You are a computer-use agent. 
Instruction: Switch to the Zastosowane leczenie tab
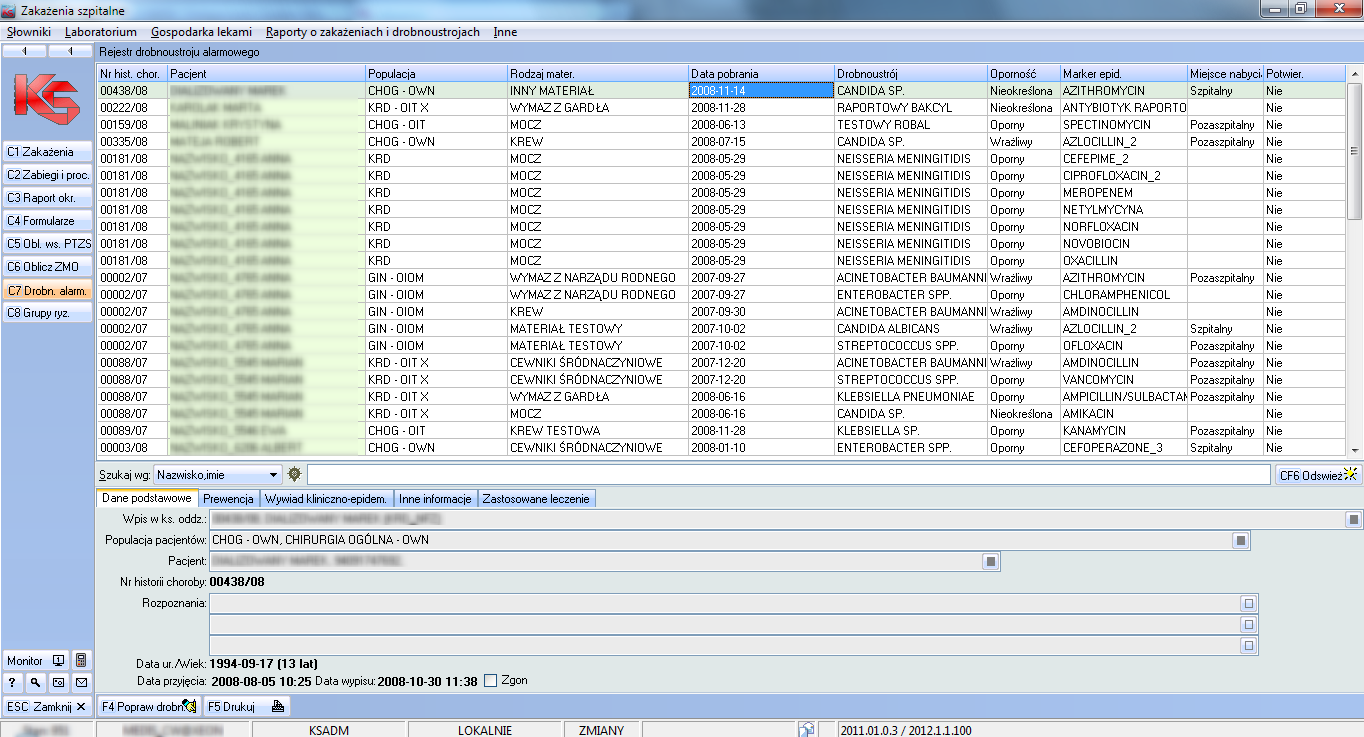pyautogui.click(x=538, y=498)
